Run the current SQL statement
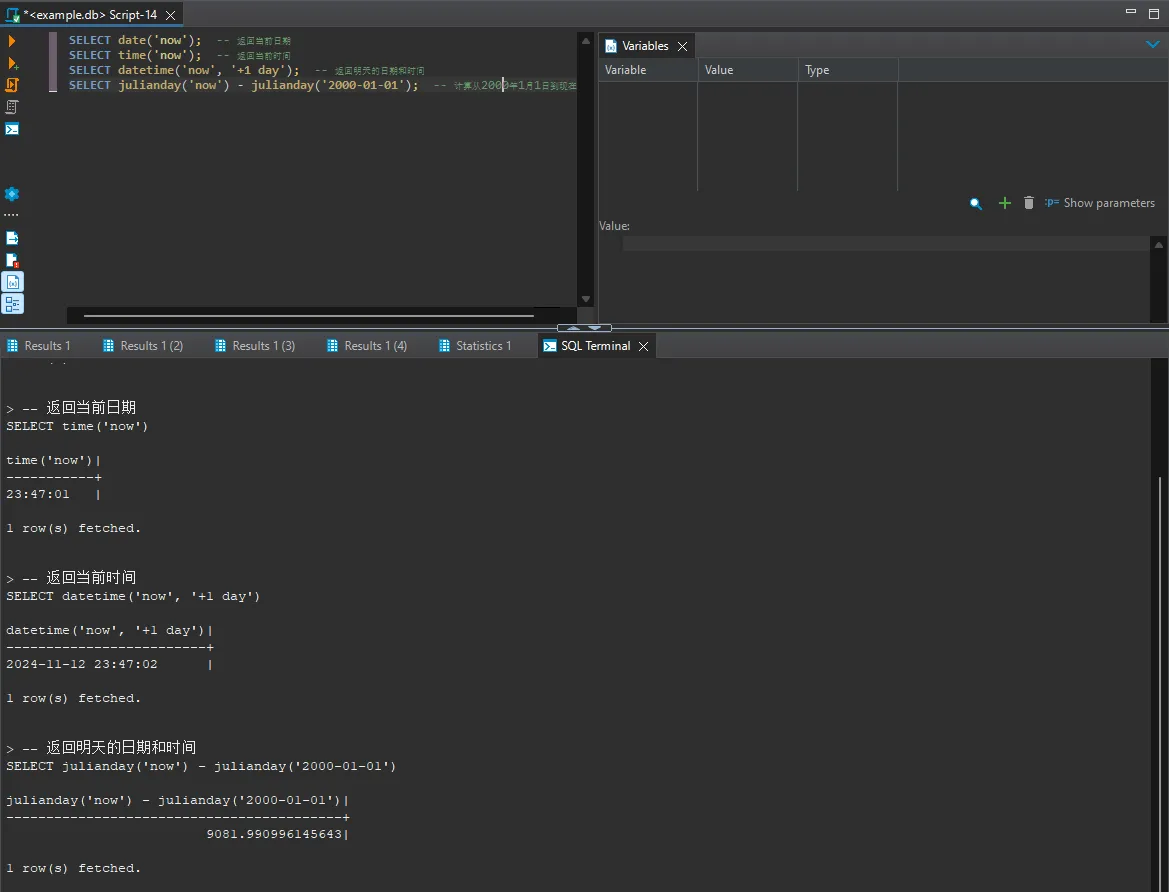1169x892 pixels. click(12, 41)
